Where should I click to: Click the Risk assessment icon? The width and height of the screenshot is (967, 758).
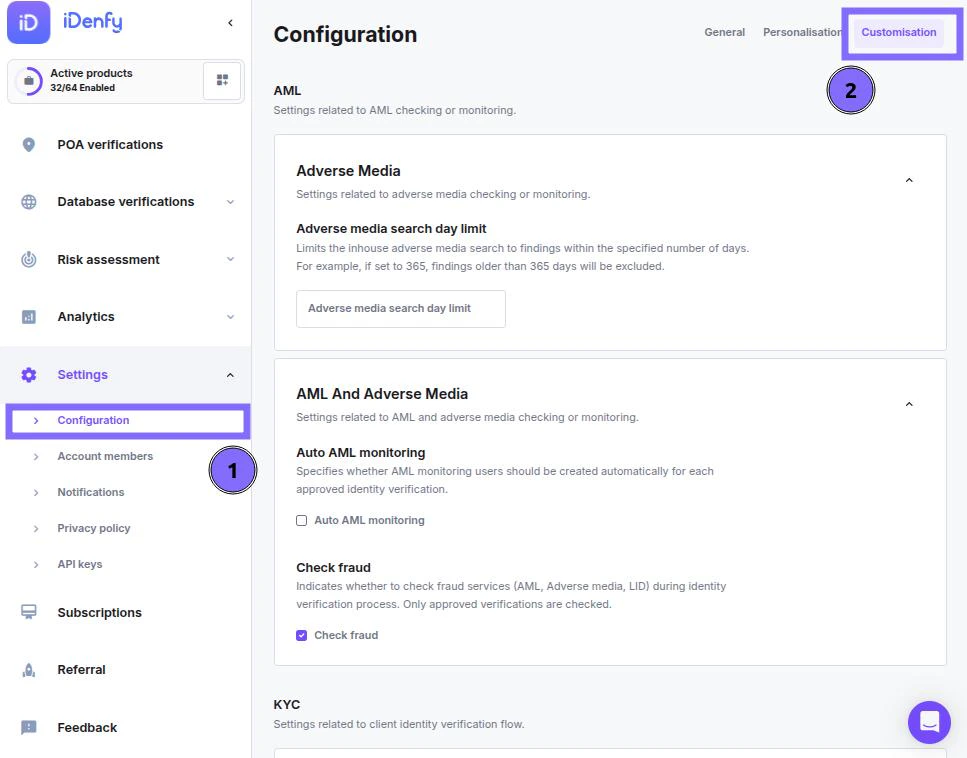pyautogui.click(x=28, y=260)
